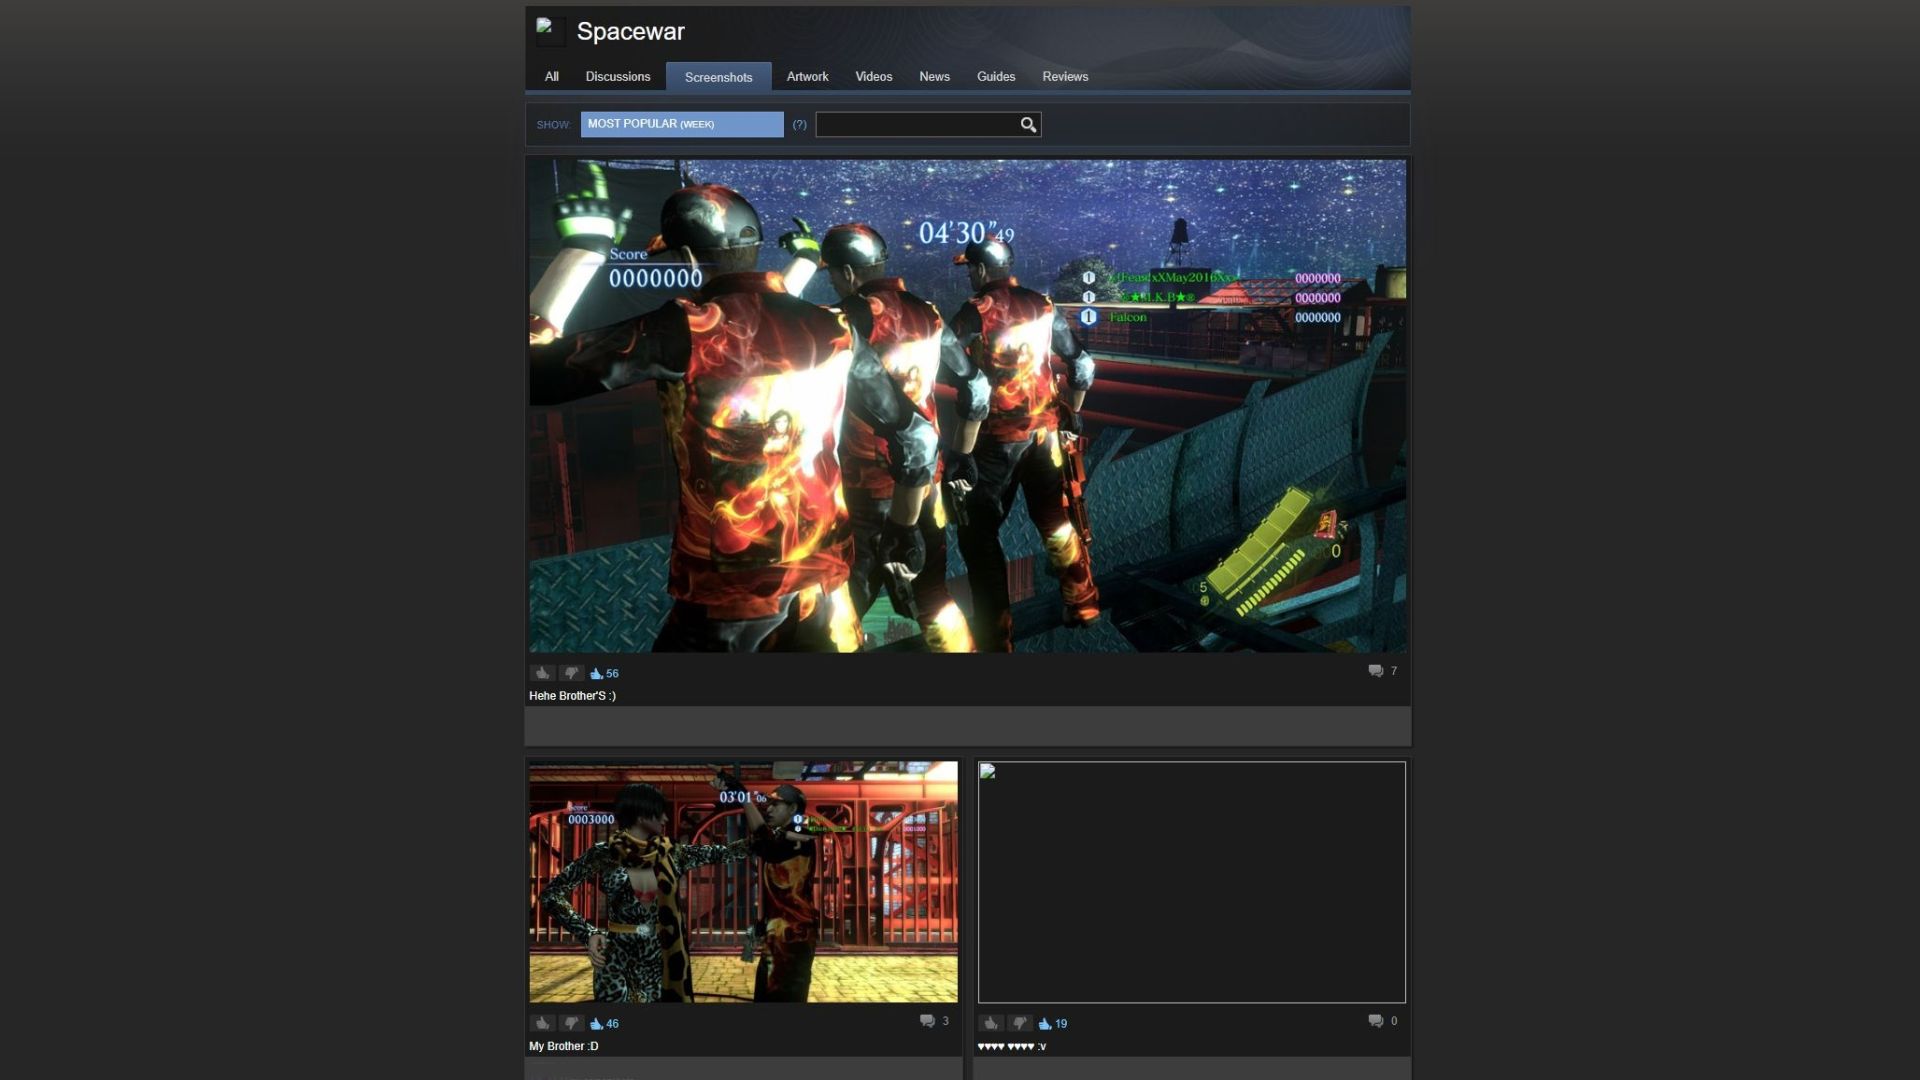Screen dimensions: 1920x1080
Task: Open the Videos tab
Action: click(873, 76)
